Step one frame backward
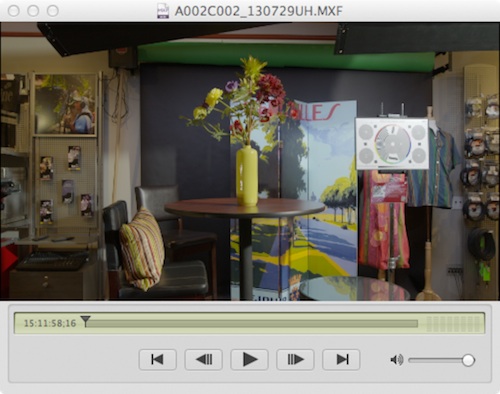The image size is (500, 394). click(x=203, y=359)
